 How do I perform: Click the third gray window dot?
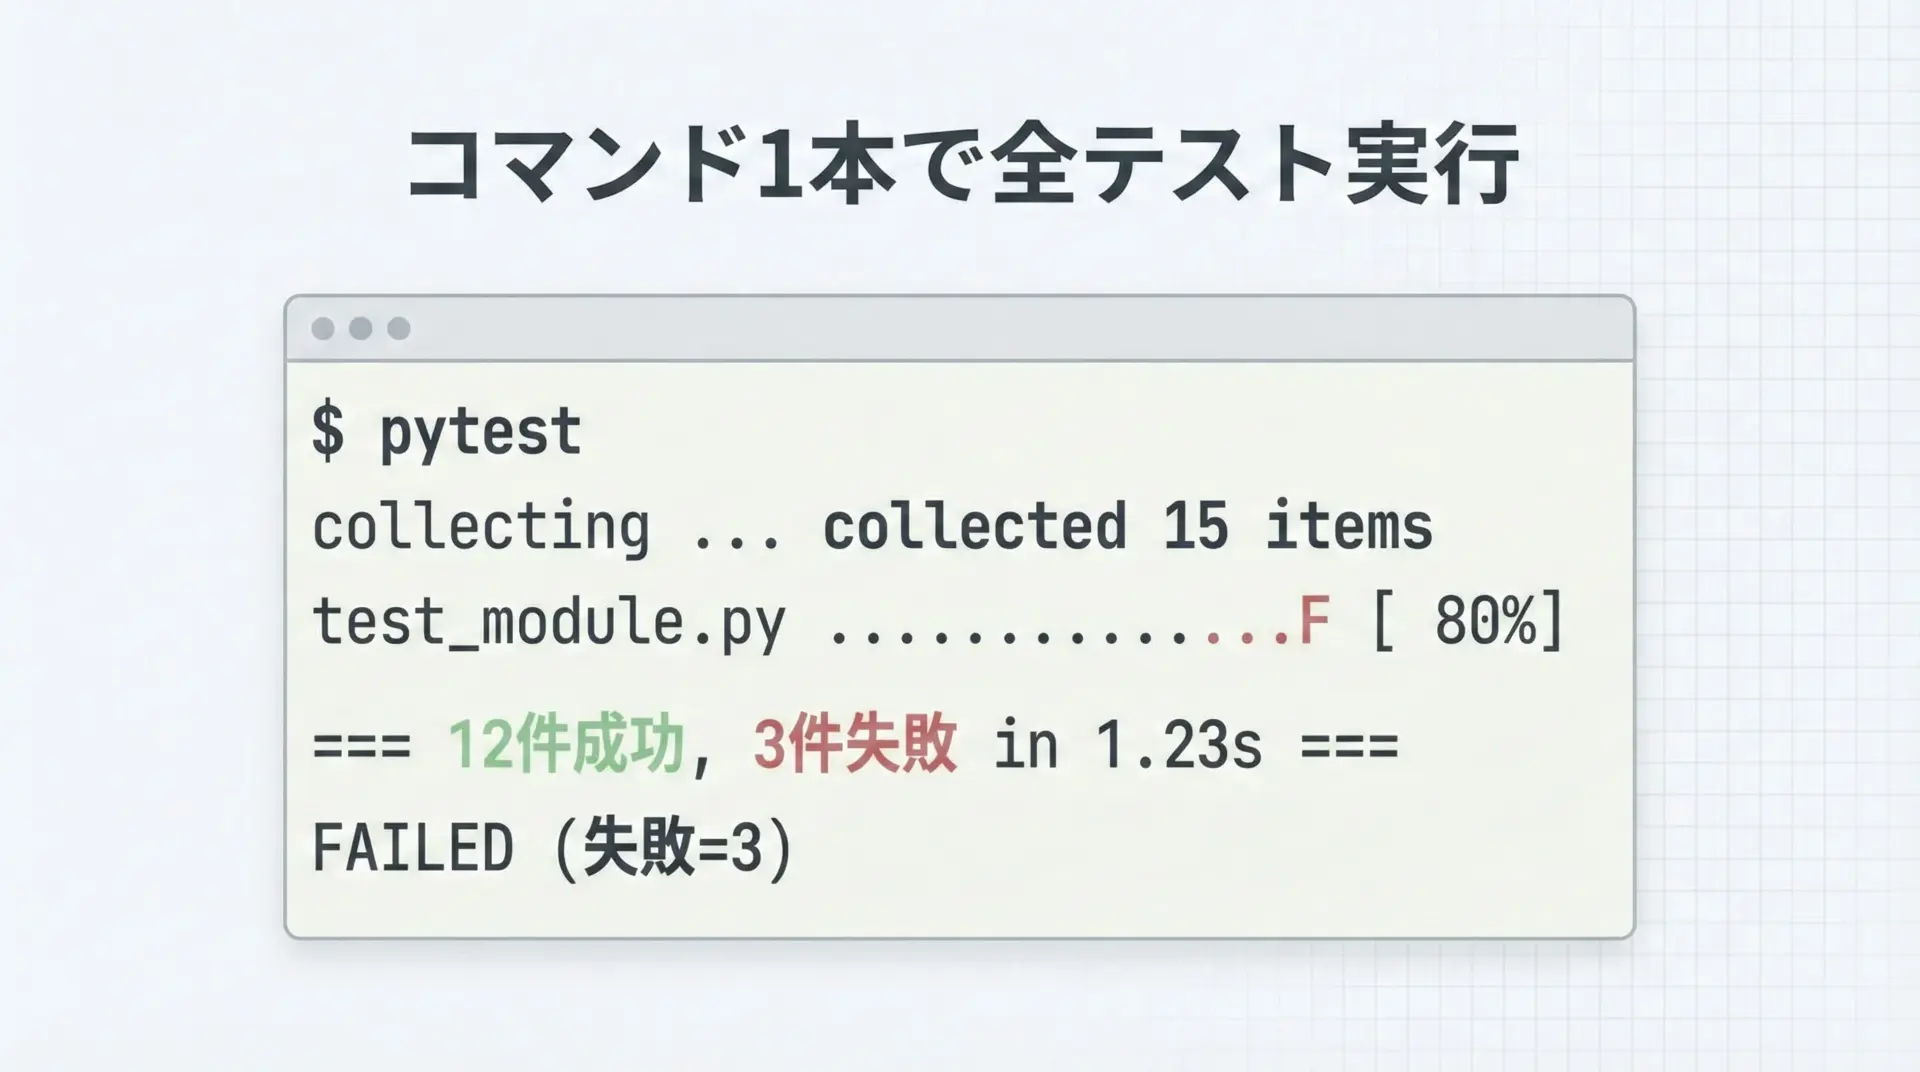[399, 329]
